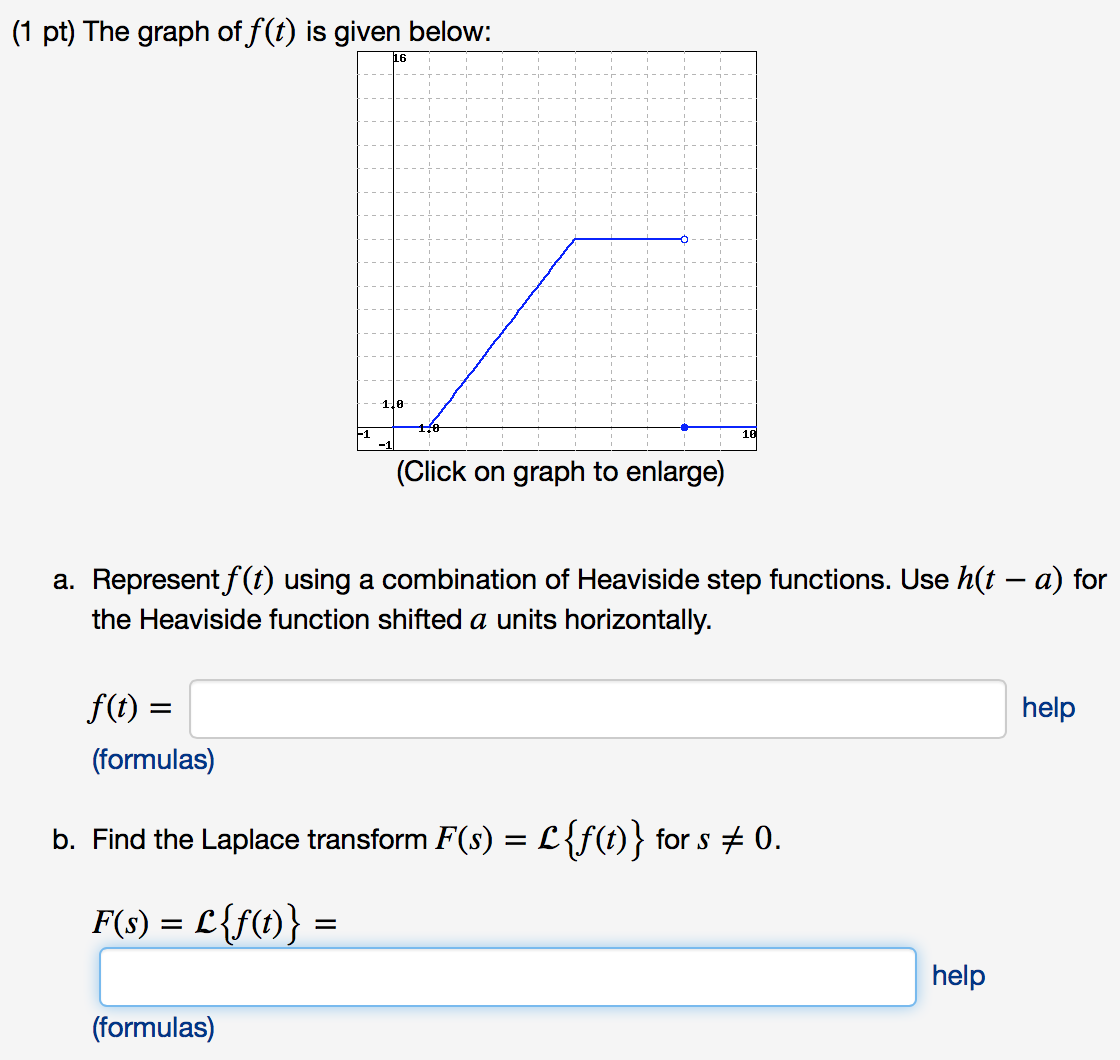Image resolution: width=1120 pixels, height=1060 pixels.
Task: Click the (formulas) link under part a
Action: pyautogui.click(x=153, y=760)
